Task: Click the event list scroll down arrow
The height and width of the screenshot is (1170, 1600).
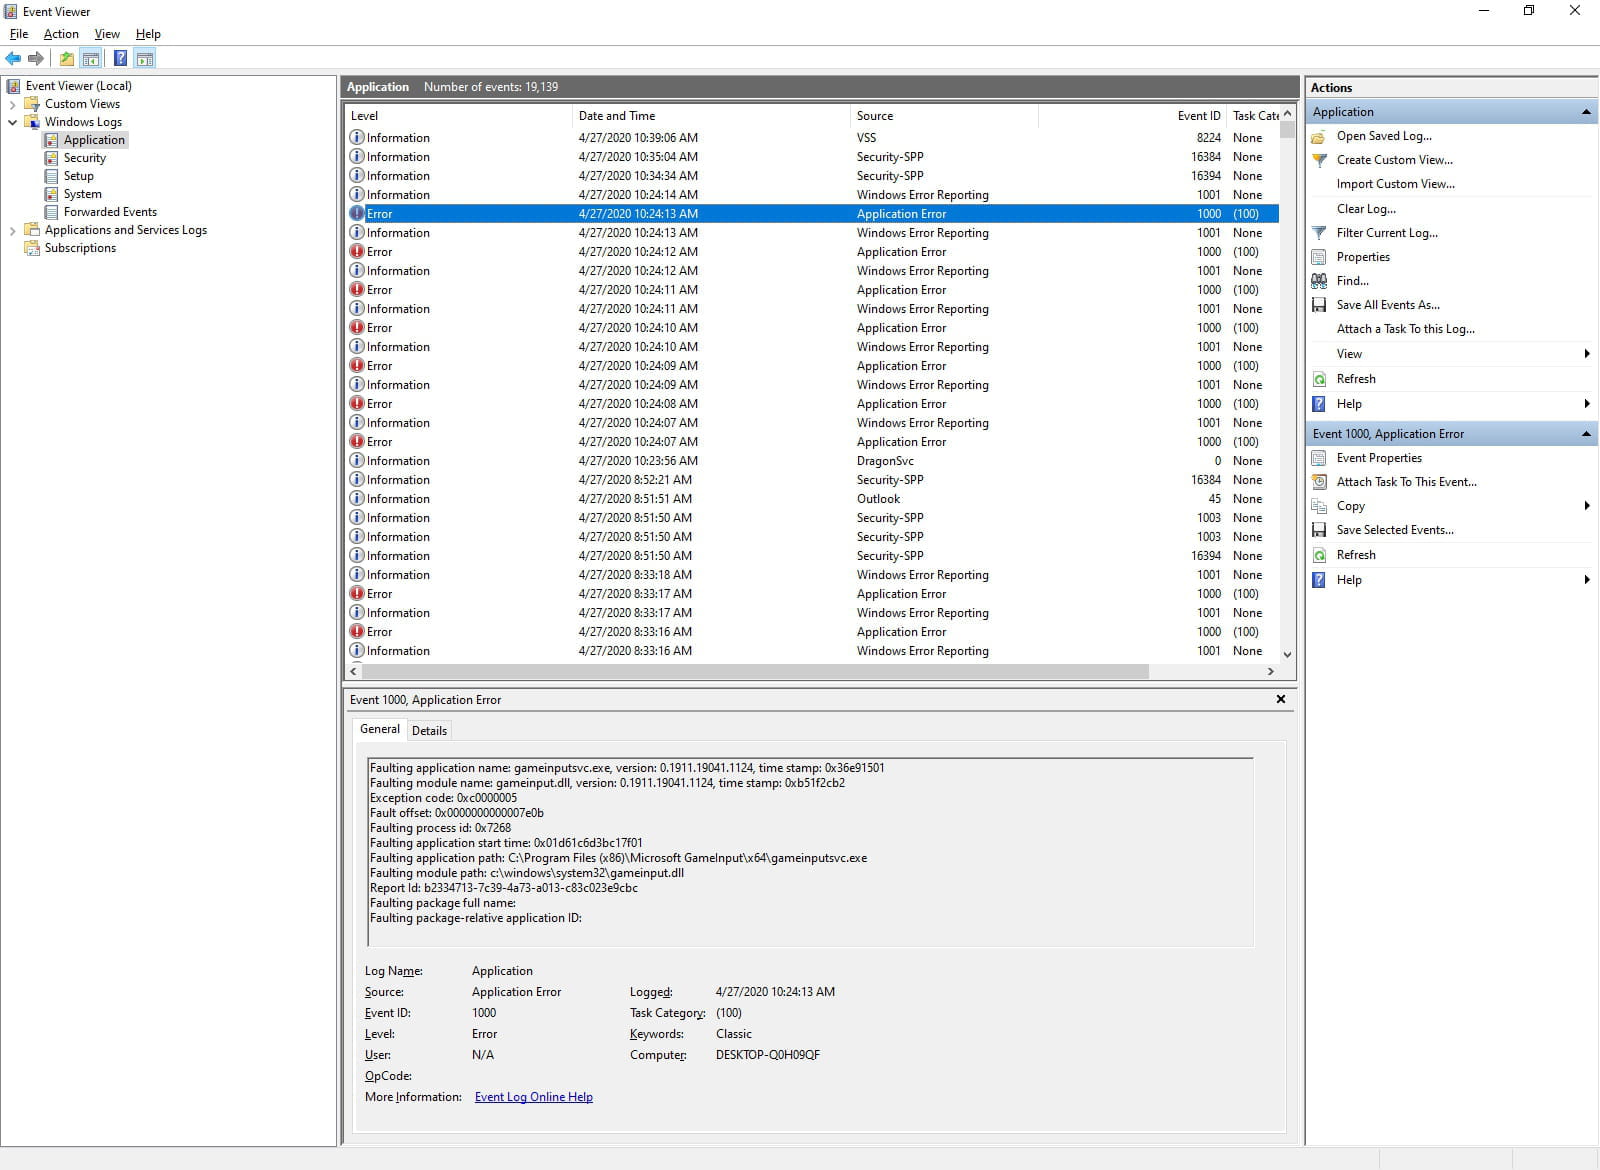Action: (1287, 654)
